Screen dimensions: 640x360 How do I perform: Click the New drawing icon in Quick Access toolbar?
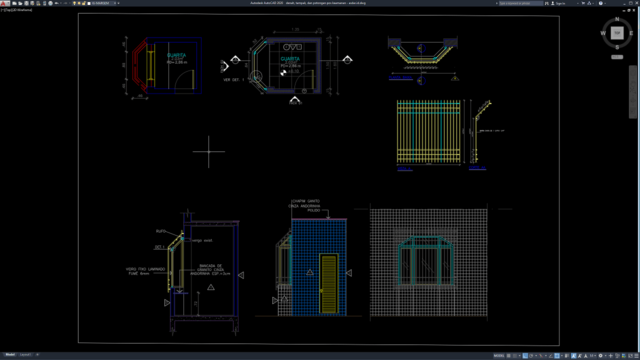(x=14, y=3)
